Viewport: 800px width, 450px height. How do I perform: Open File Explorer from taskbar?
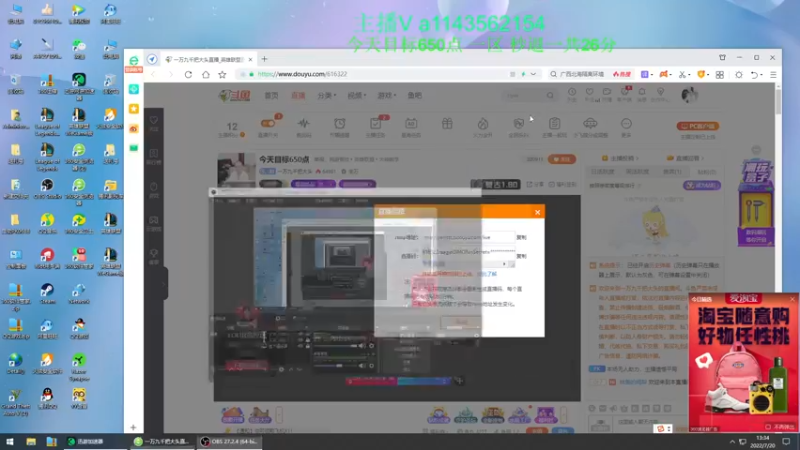(31, 442)
